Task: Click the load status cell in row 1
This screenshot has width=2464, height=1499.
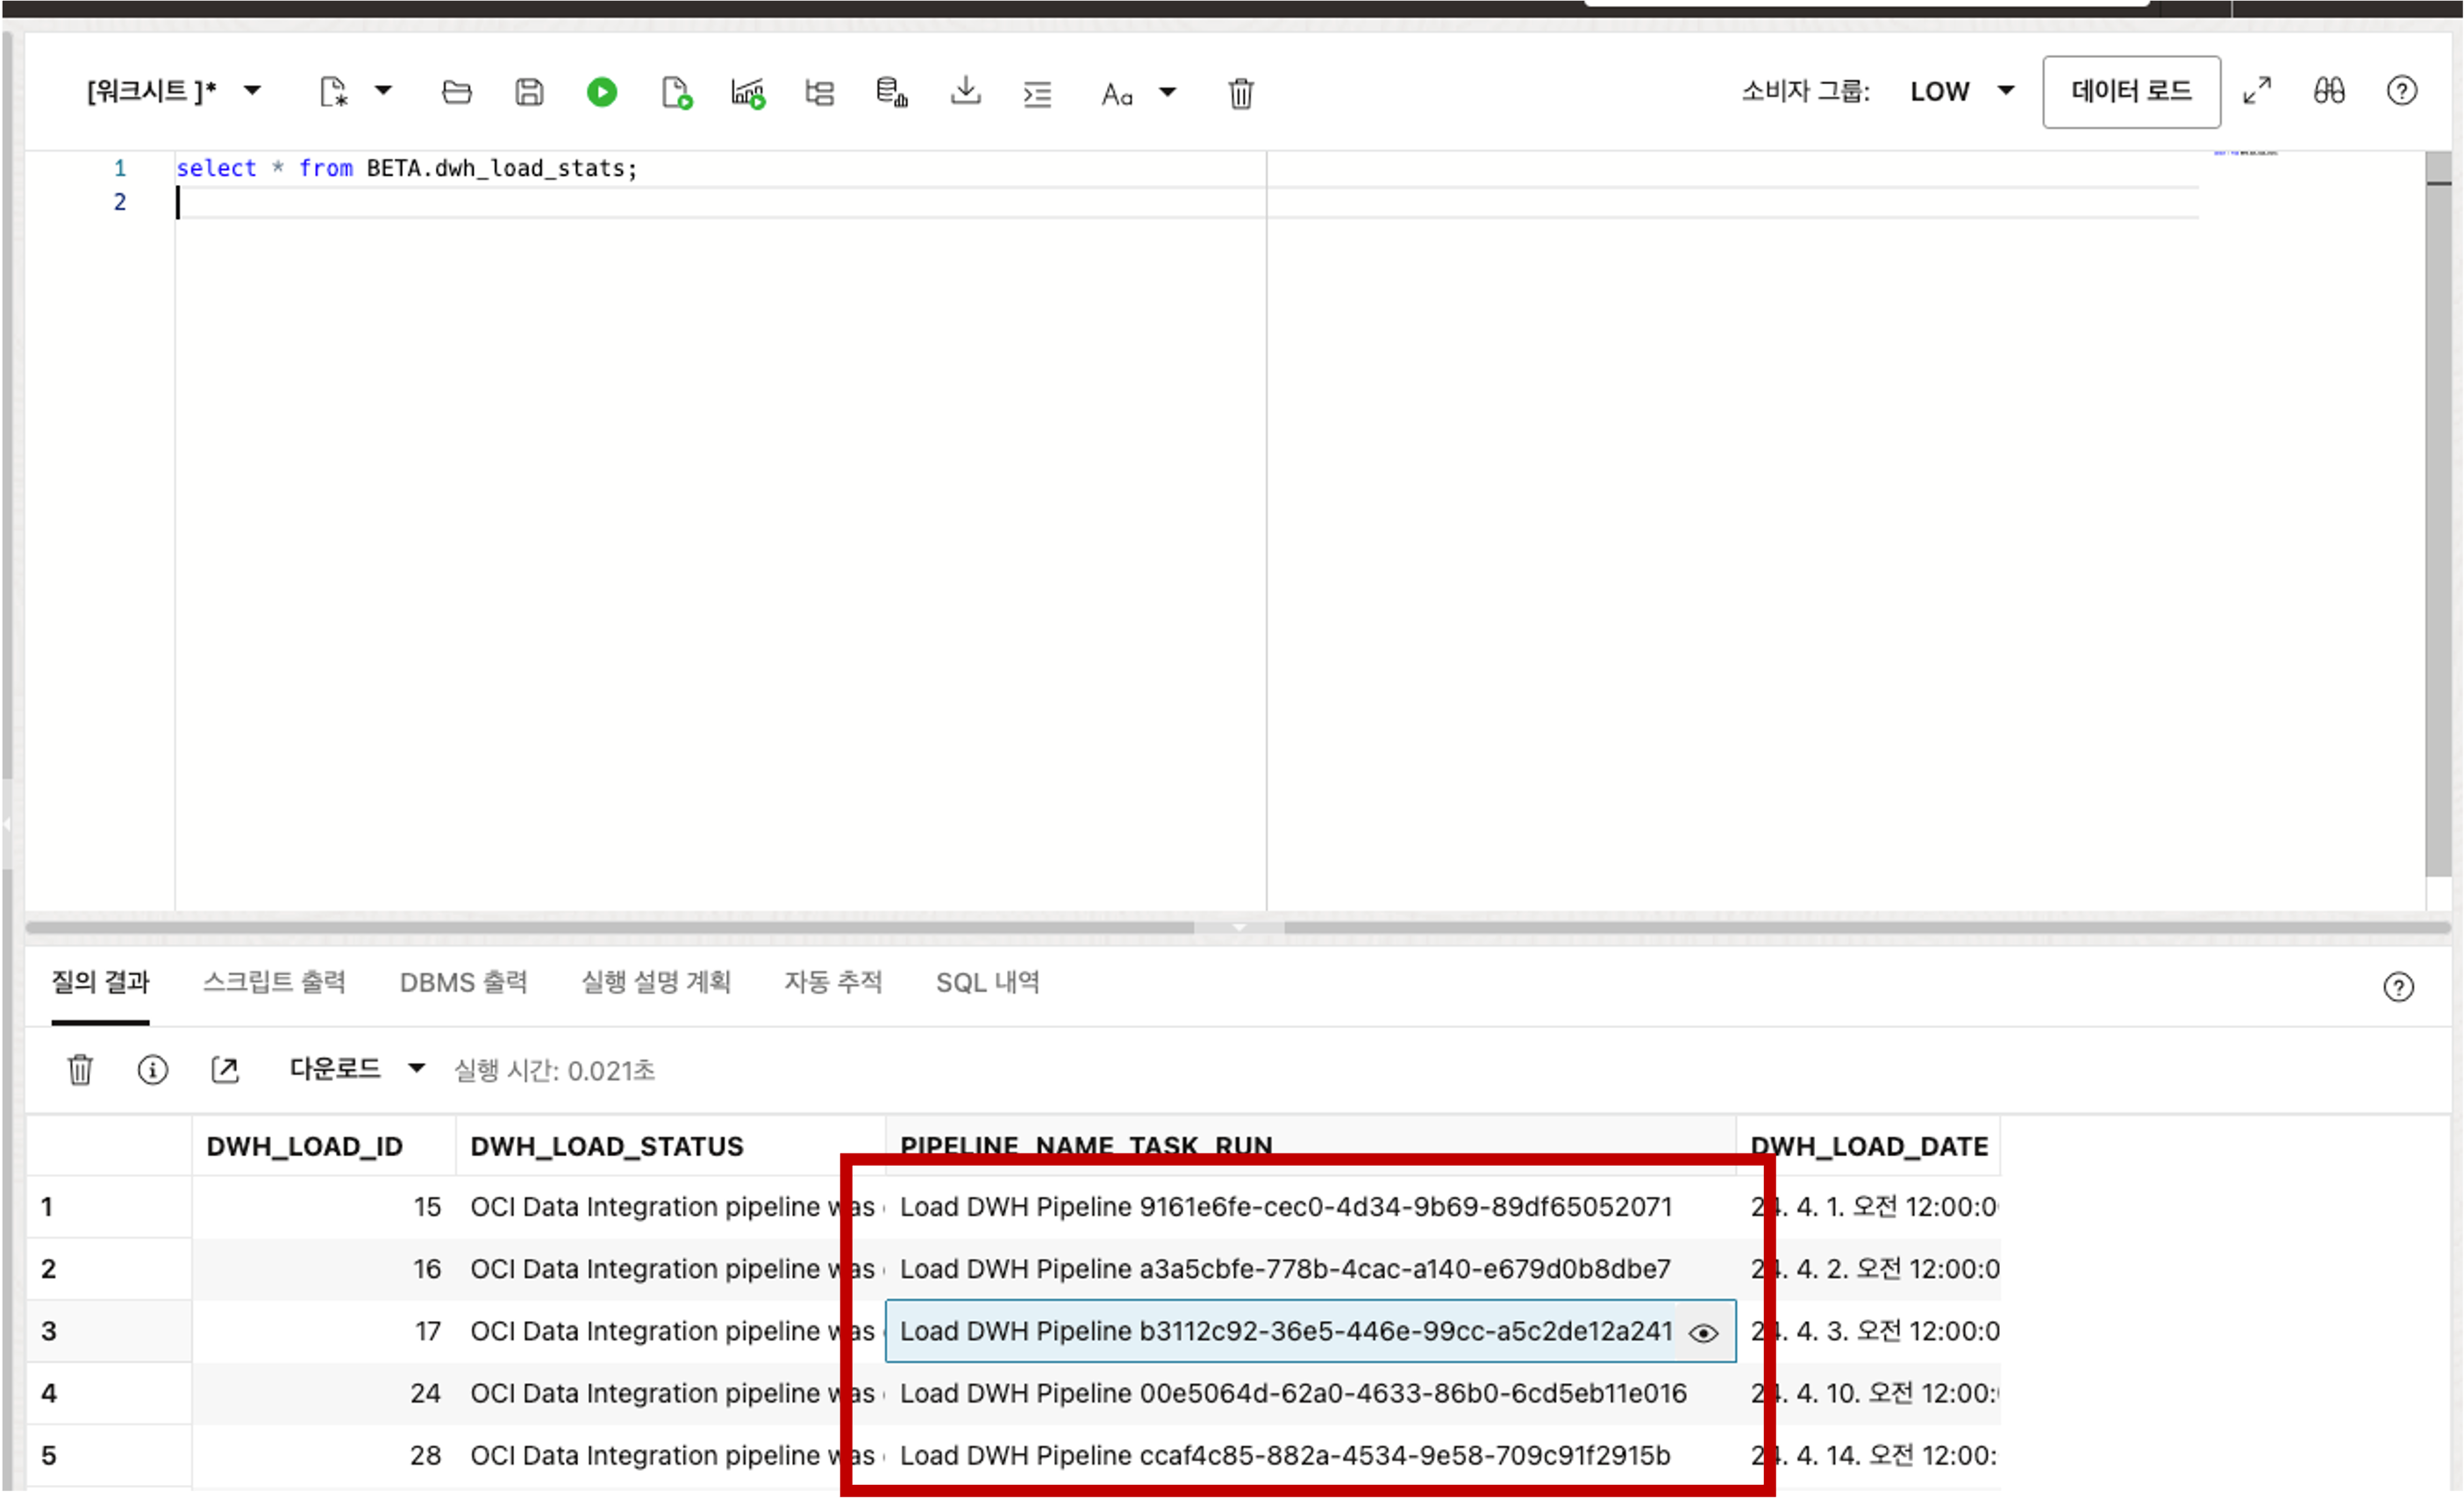Action: 671,1207
